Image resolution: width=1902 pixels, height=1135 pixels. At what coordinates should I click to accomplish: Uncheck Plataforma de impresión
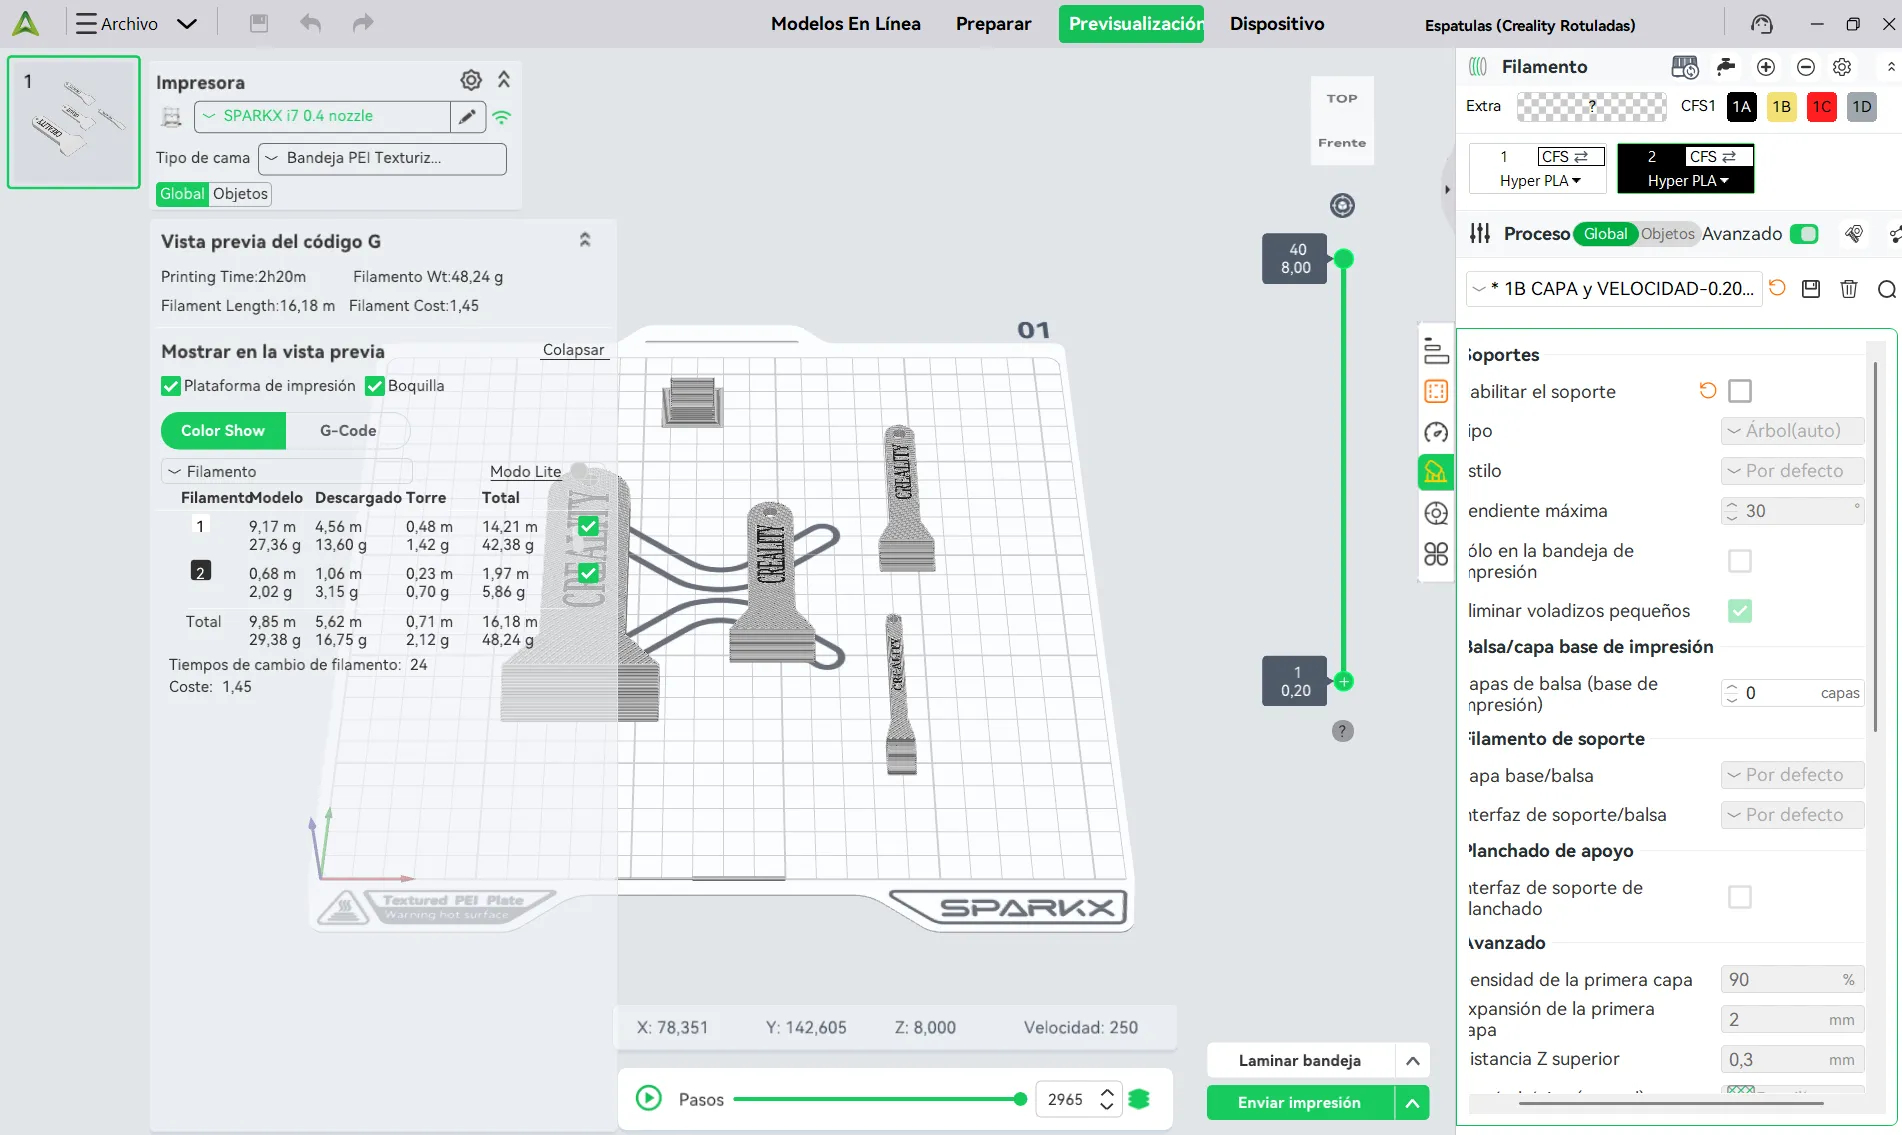pos(171,386)
